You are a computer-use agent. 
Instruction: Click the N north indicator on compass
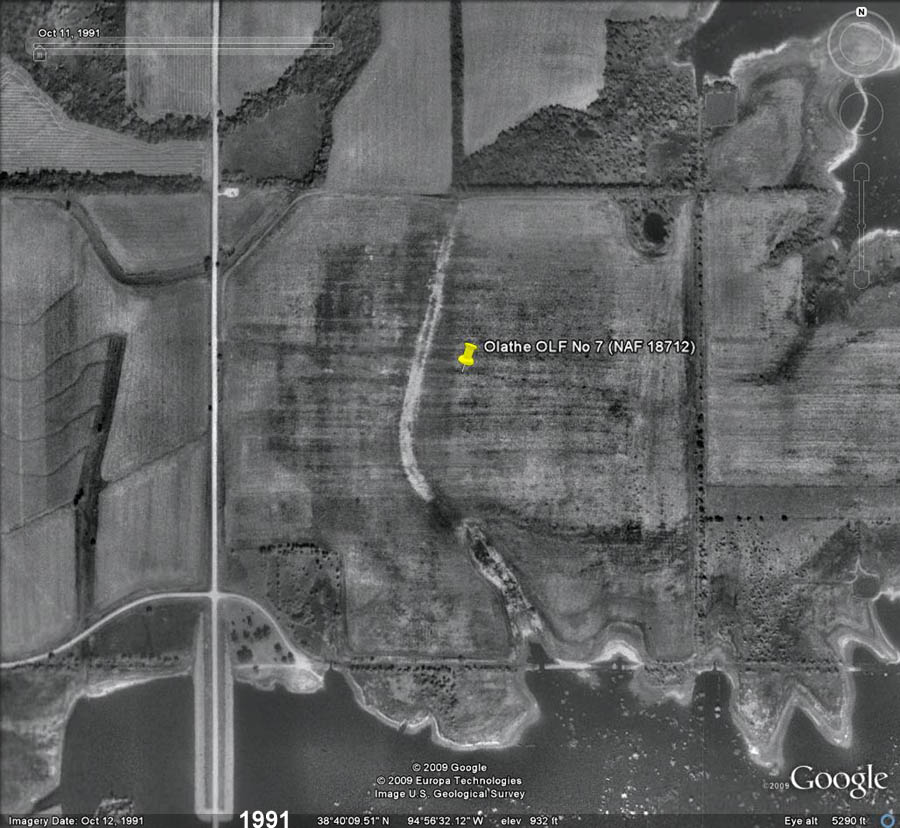coord(861,12)
